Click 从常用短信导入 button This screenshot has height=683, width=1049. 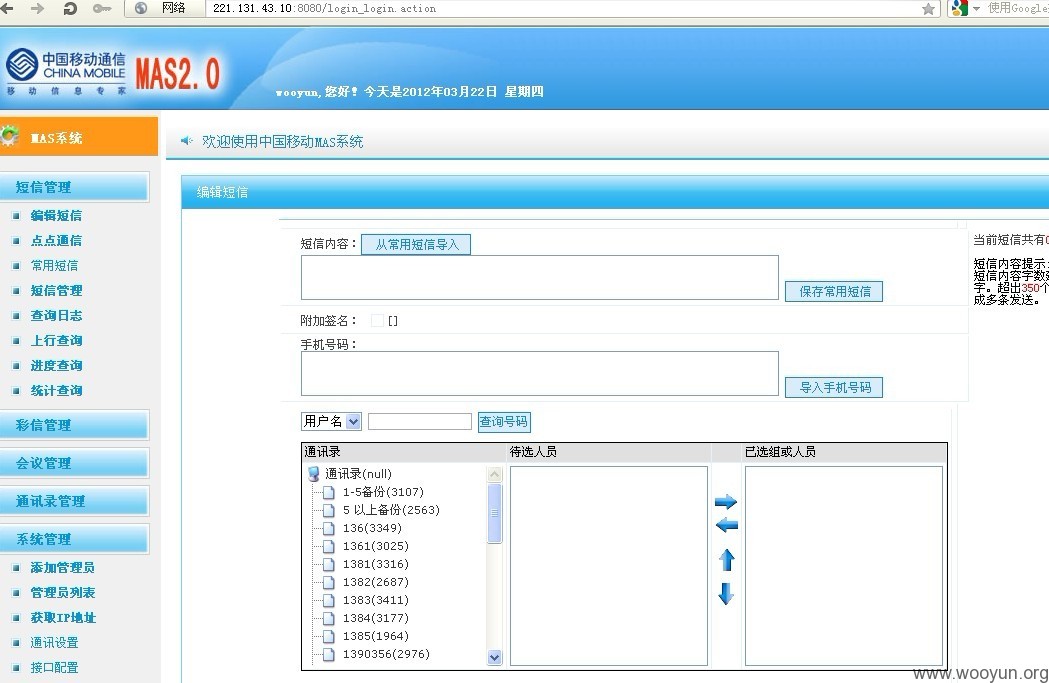416,244
